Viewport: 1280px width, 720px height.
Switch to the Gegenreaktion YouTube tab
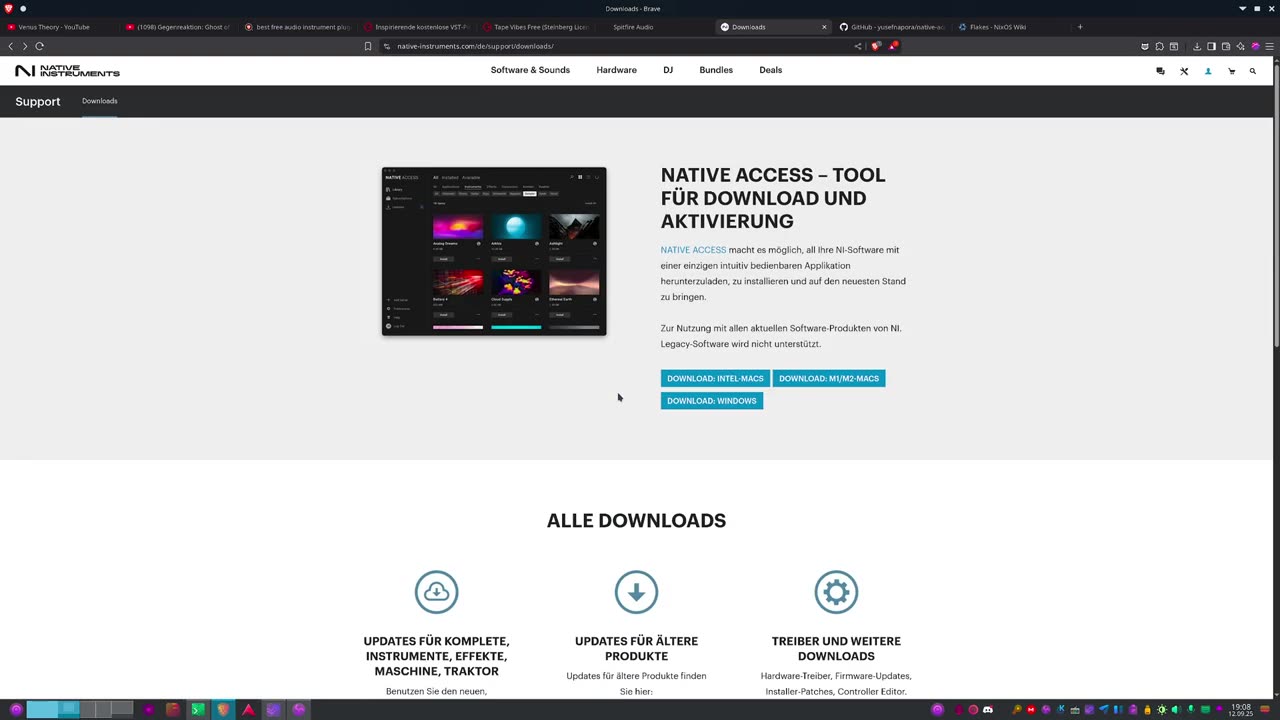pos(181,27)
